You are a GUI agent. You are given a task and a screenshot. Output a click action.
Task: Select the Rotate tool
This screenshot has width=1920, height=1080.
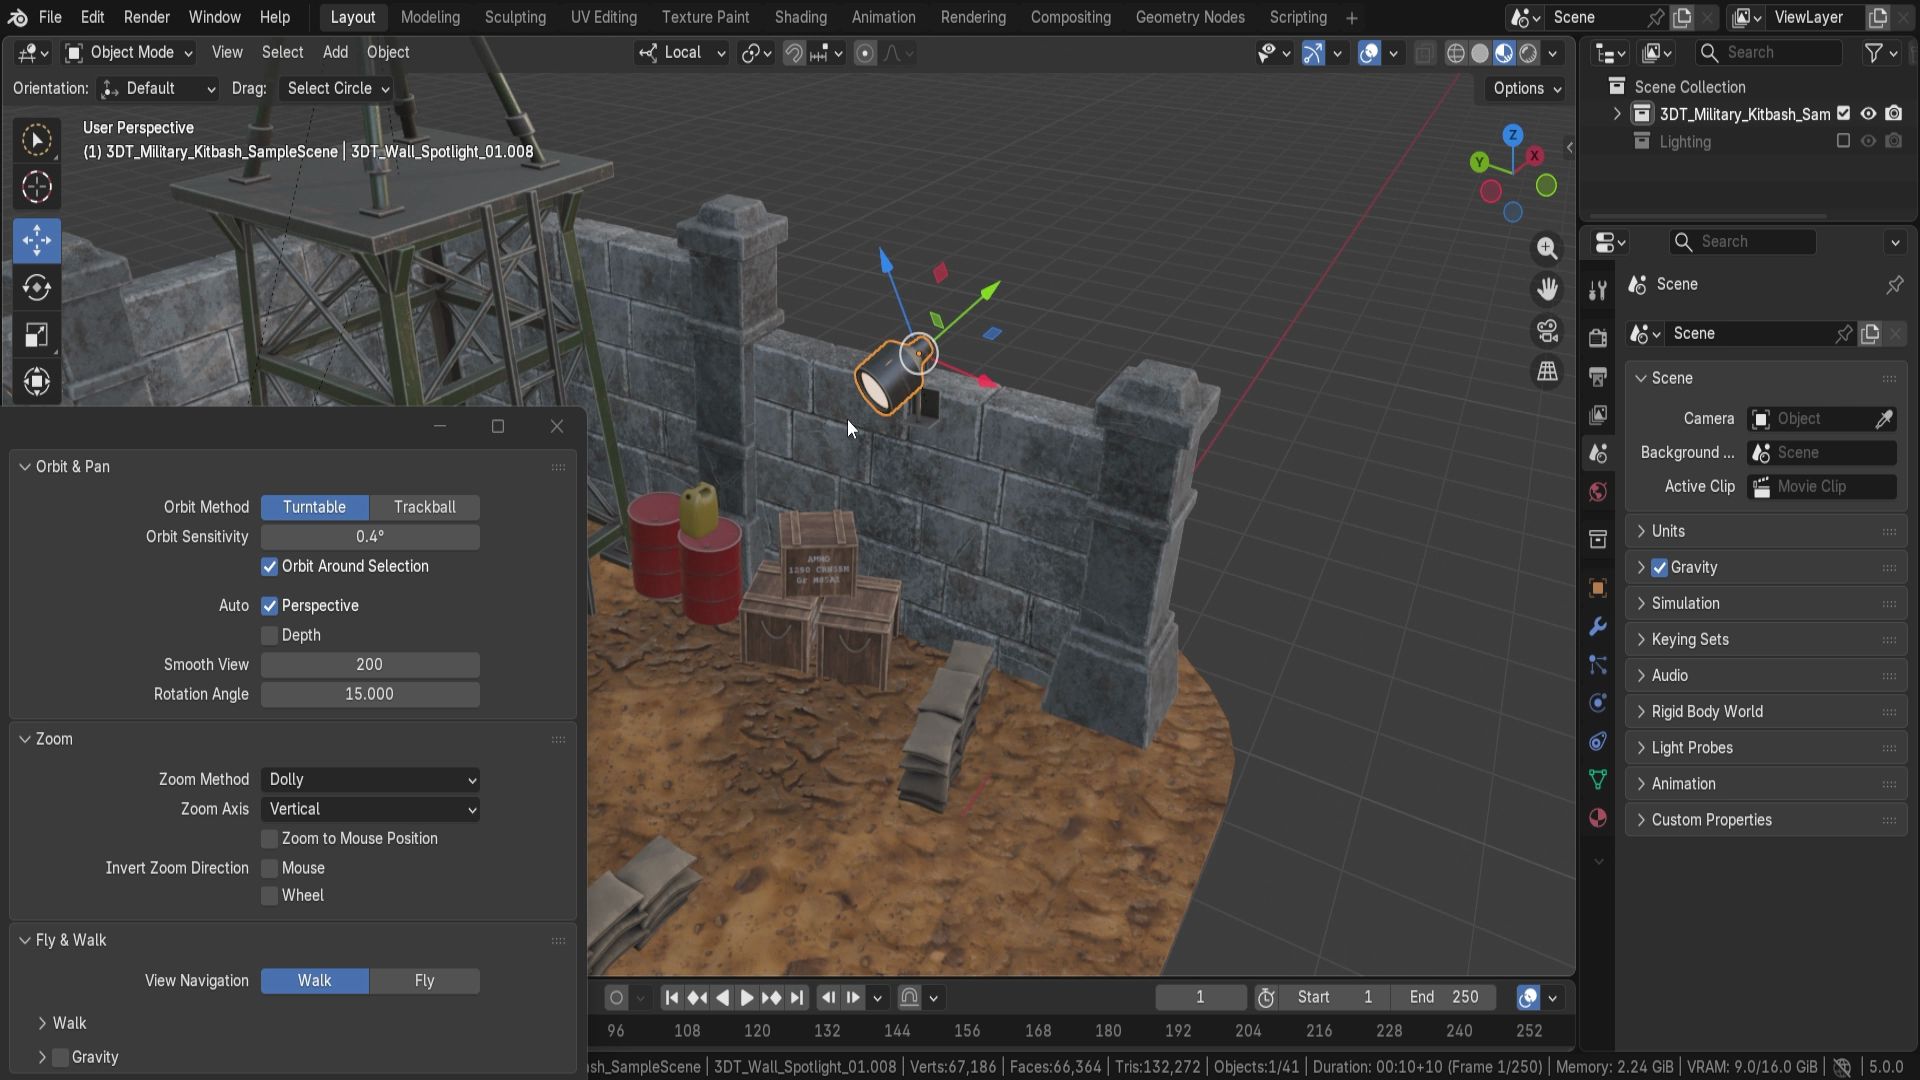(37, 288)
